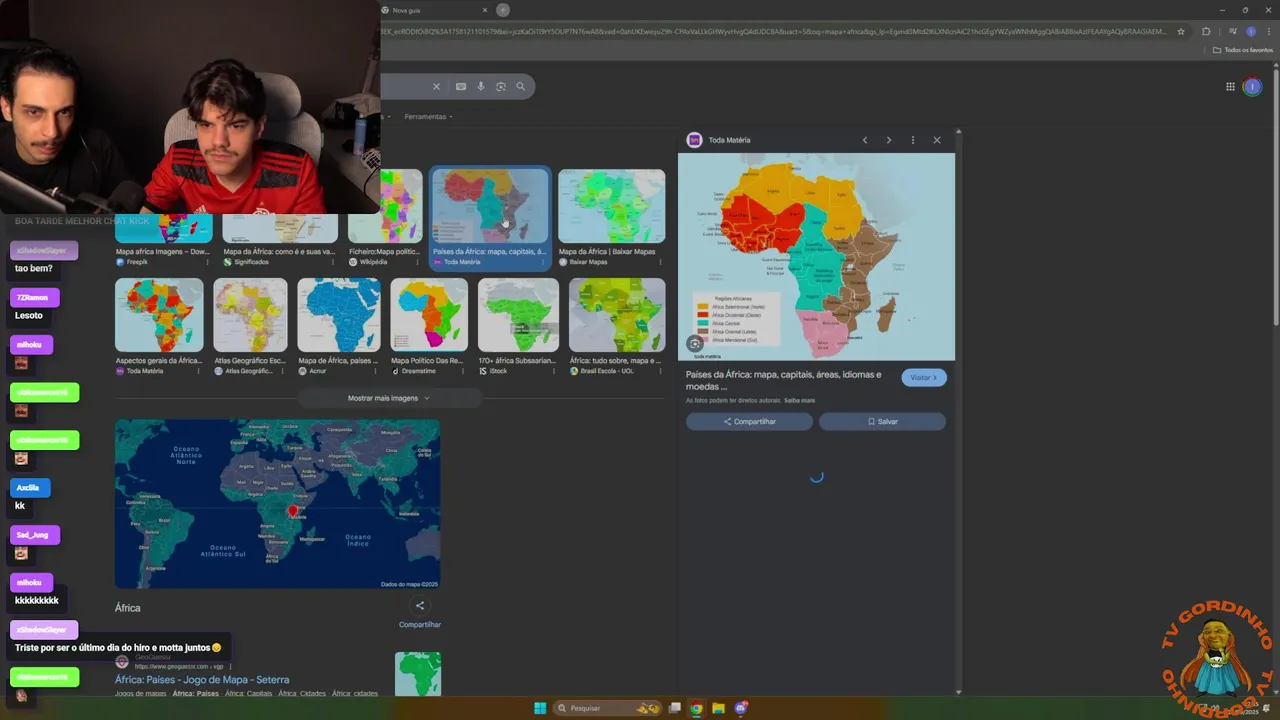1280x720 pixels.
Task: Open the Atlas Geográfico Escolar thumbnail
Action: pyautogui.click(x=250, y=315)
